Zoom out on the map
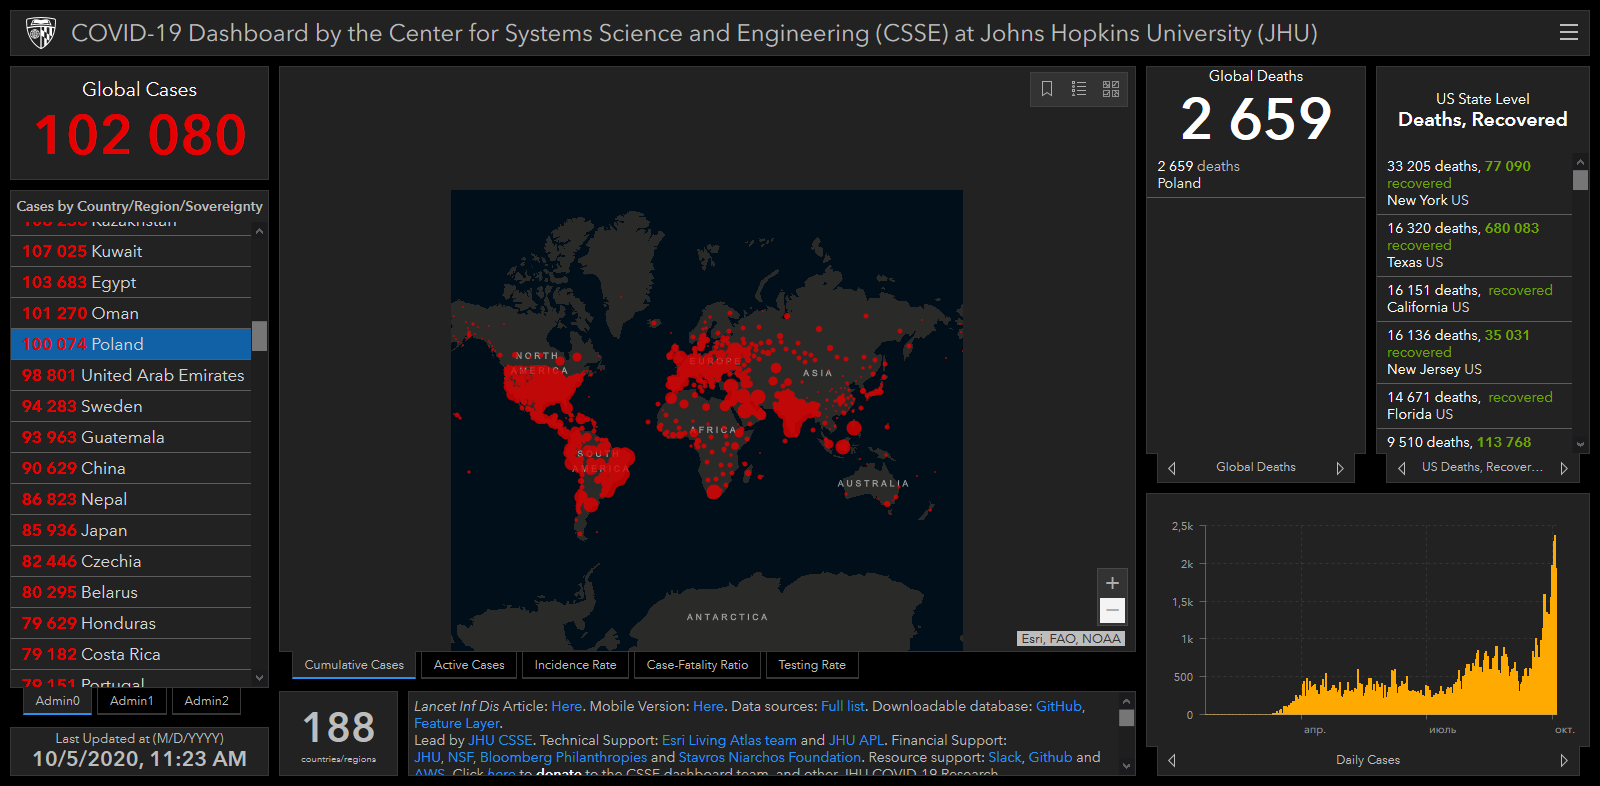Image resolution: width=1600 pixels, height=786 pixels. tap(1112, 610)
